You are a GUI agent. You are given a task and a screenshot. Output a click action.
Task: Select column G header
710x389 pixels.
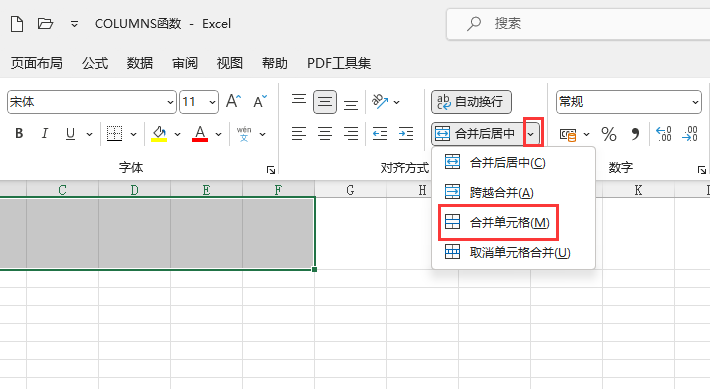coord(350,190)
